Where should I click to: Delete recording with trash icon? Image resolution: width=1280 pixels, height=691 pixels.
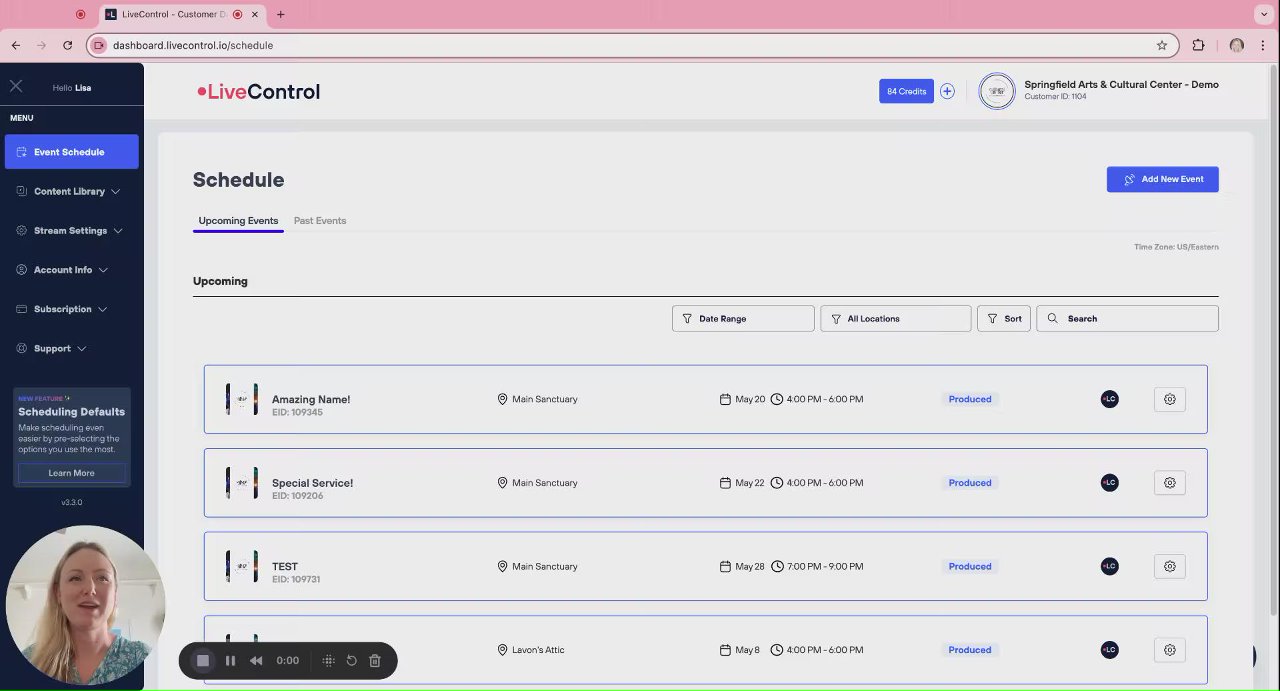coord(375,660)
